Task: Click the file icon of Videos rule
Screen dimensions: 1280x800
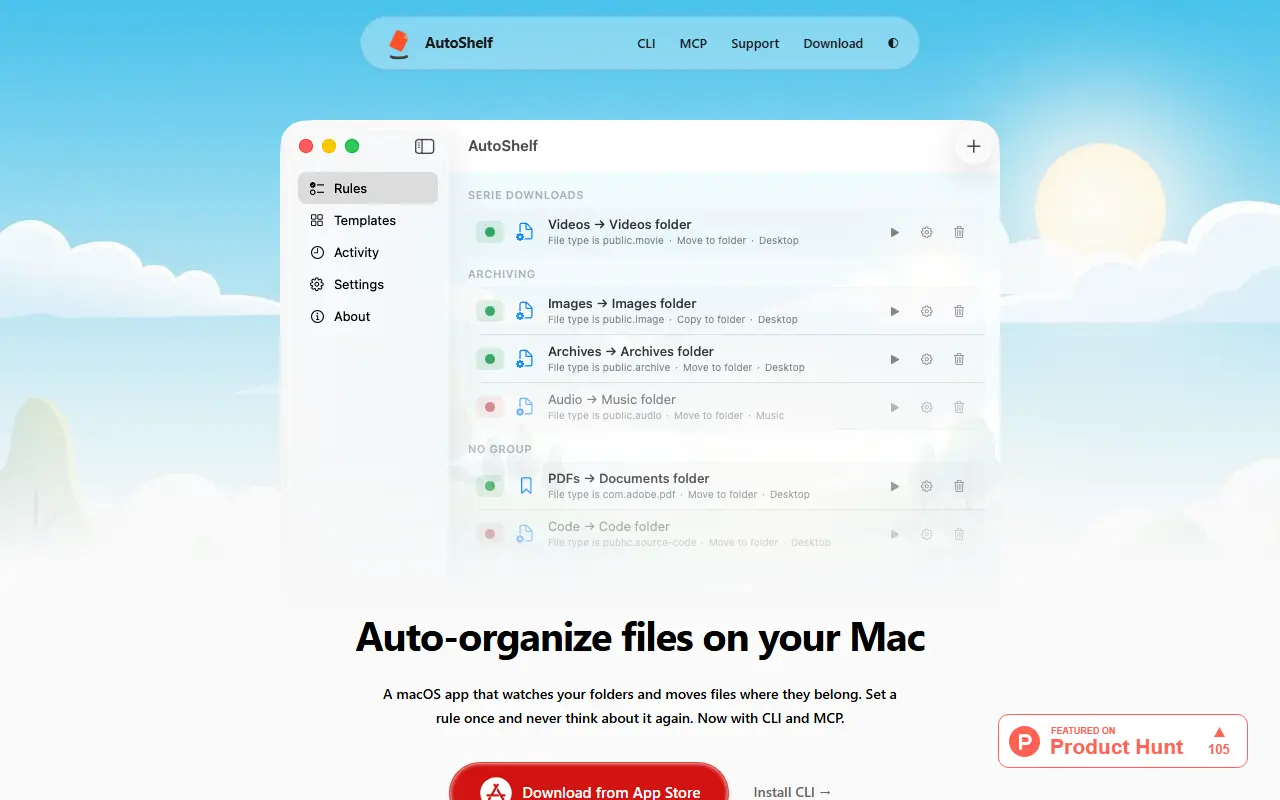Action: click(x=525, y=232)
